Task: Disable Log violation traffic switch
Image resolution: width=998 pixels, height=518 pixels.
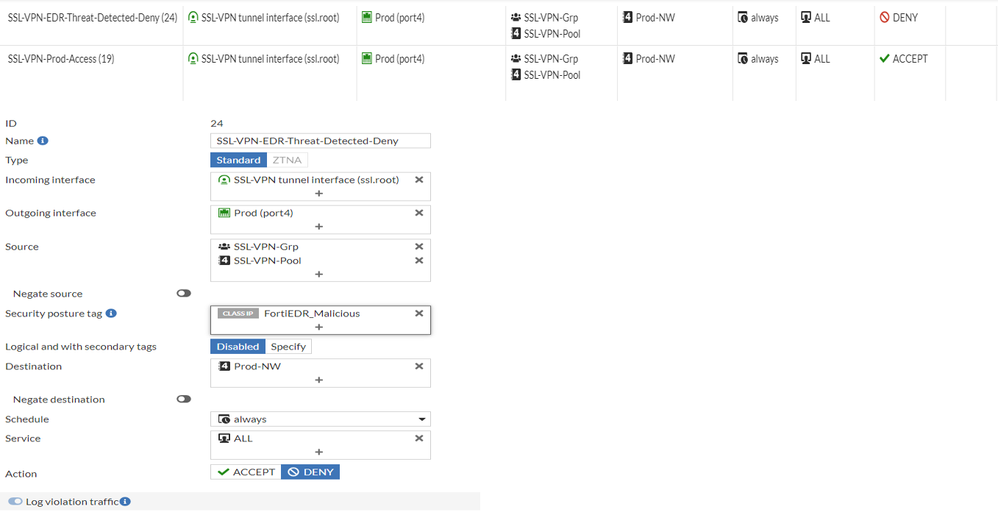Action: [x=15, y=502]
